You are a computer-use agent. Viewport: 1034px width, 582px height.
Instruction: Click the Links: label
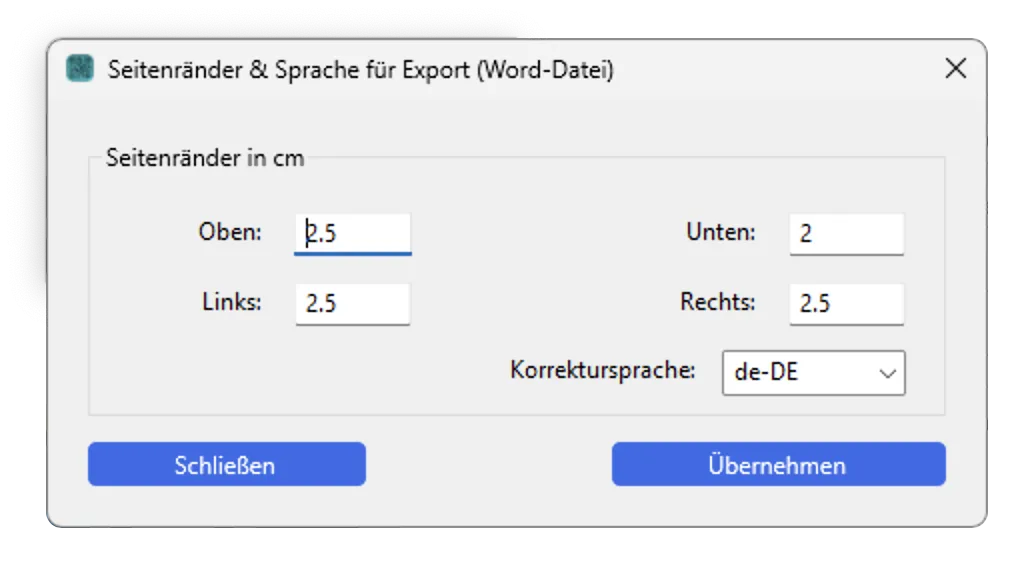click(x=232, y=302)
